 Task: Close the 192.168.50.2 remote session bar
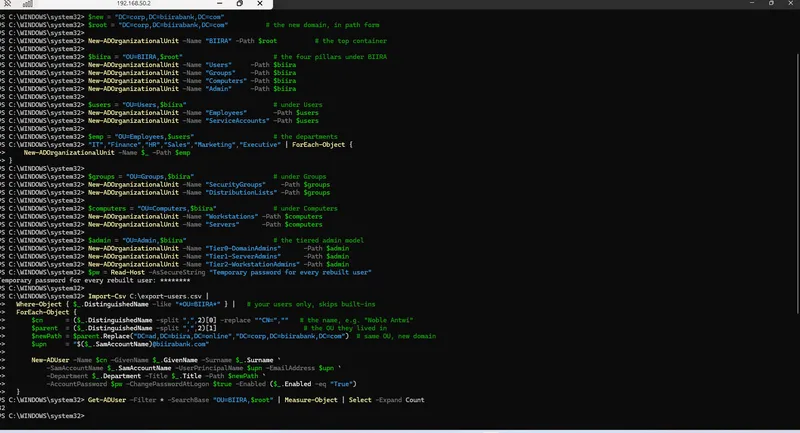pos(260,4)
